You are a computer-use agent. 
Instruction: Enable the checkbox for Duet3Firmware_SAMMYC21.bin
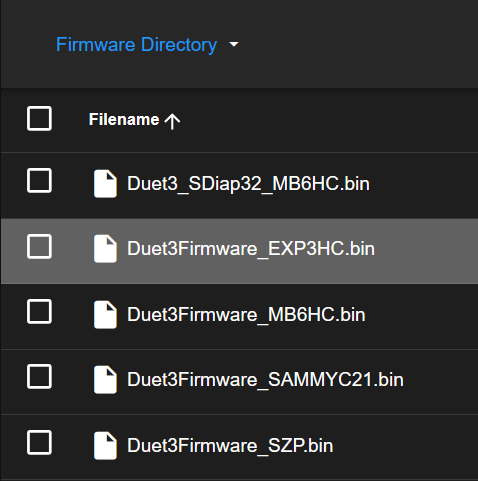click(39, 377)
